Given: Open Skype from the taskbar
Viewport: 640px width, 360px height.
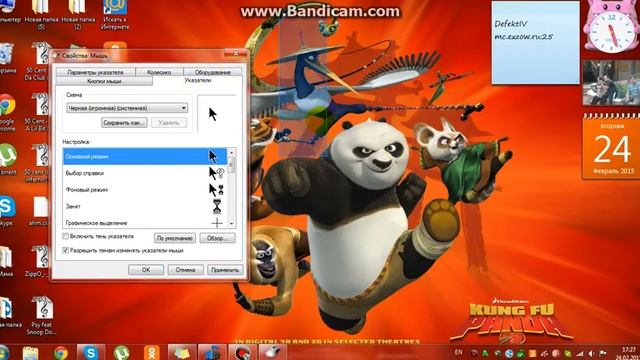Looking at the screenshot, I should pyautogui.click(x=91, y=352).
